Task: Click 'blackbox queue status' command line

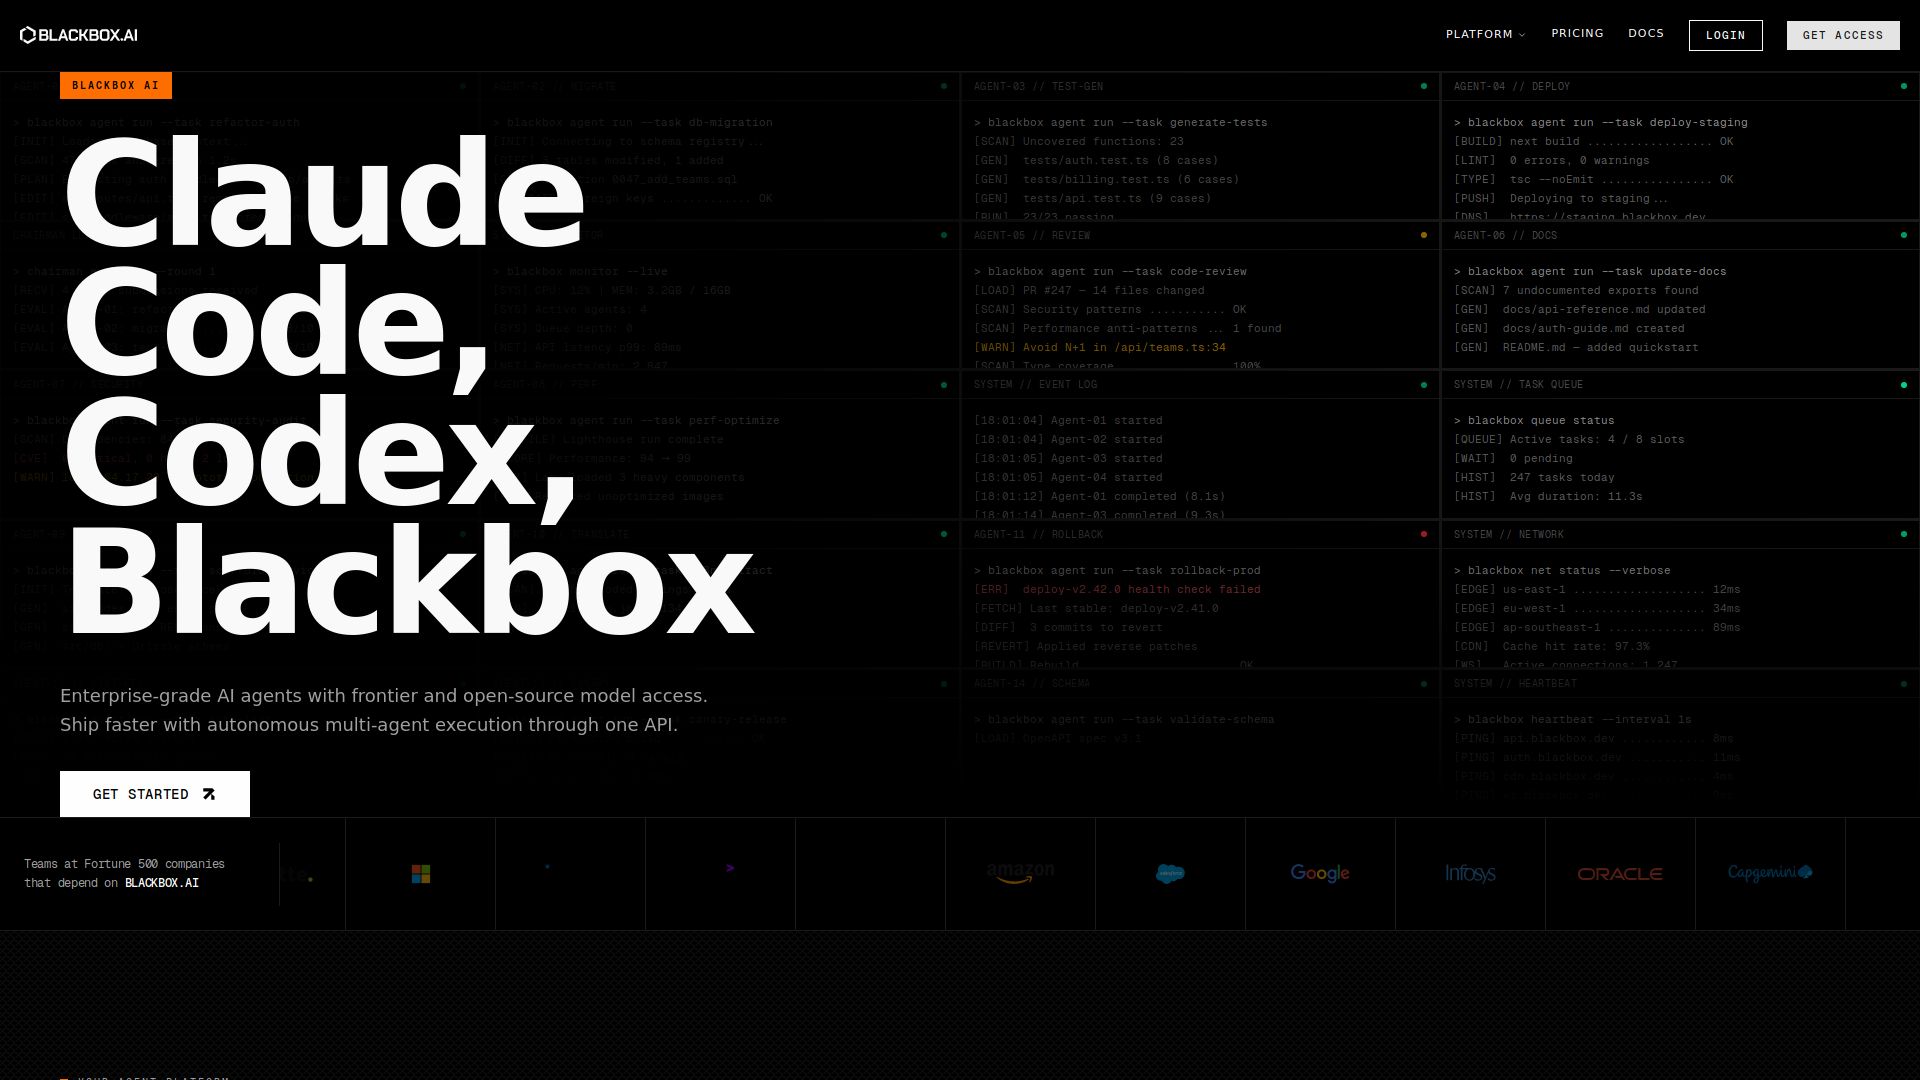Action: [x=1534, y=421]
